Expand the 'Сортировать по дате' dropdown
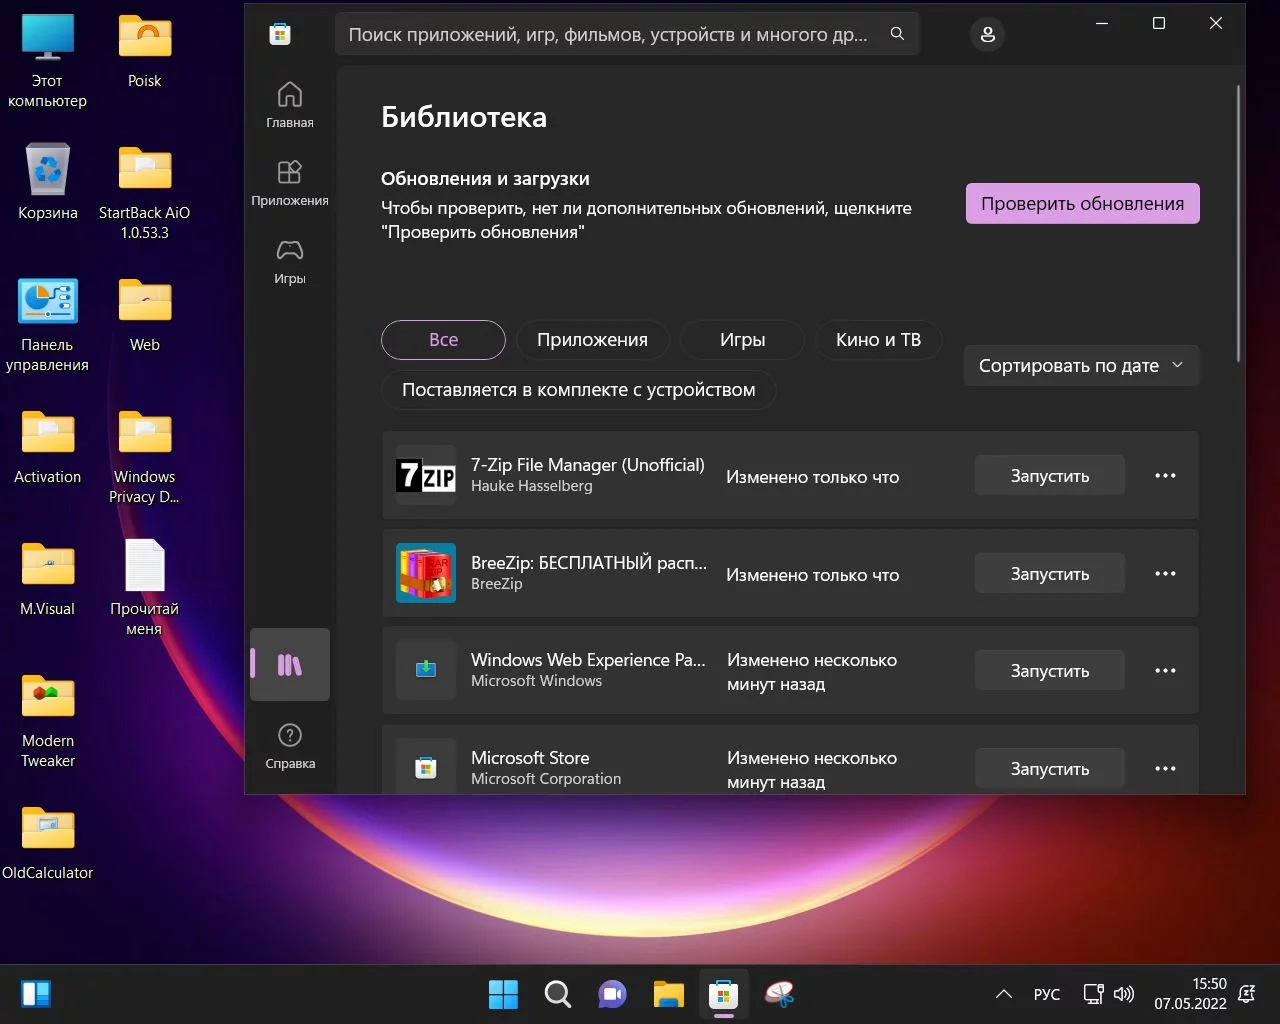Screen dimensions: 1280x1024 click(1081, 366)
